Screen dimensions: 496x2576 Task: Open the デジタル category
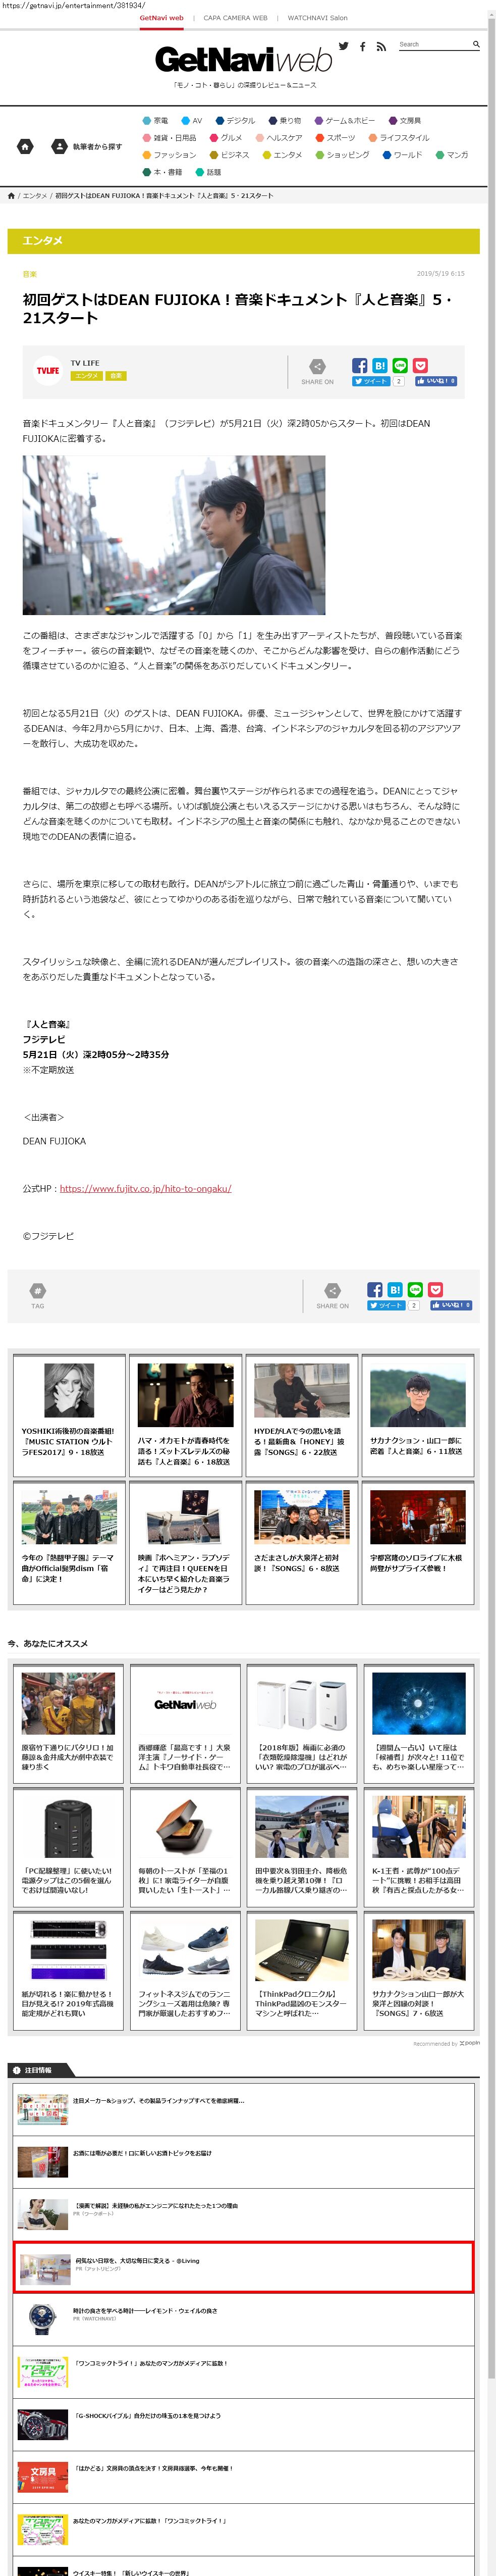pyautogui.click(x=235, y=121)
